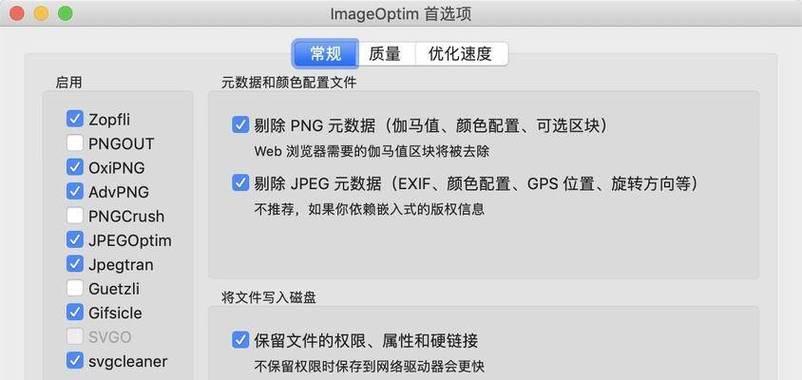Uncheck 剔除 JPEG 元数据 option
This screenshot has width=802, height=380.
pos(240,183)
